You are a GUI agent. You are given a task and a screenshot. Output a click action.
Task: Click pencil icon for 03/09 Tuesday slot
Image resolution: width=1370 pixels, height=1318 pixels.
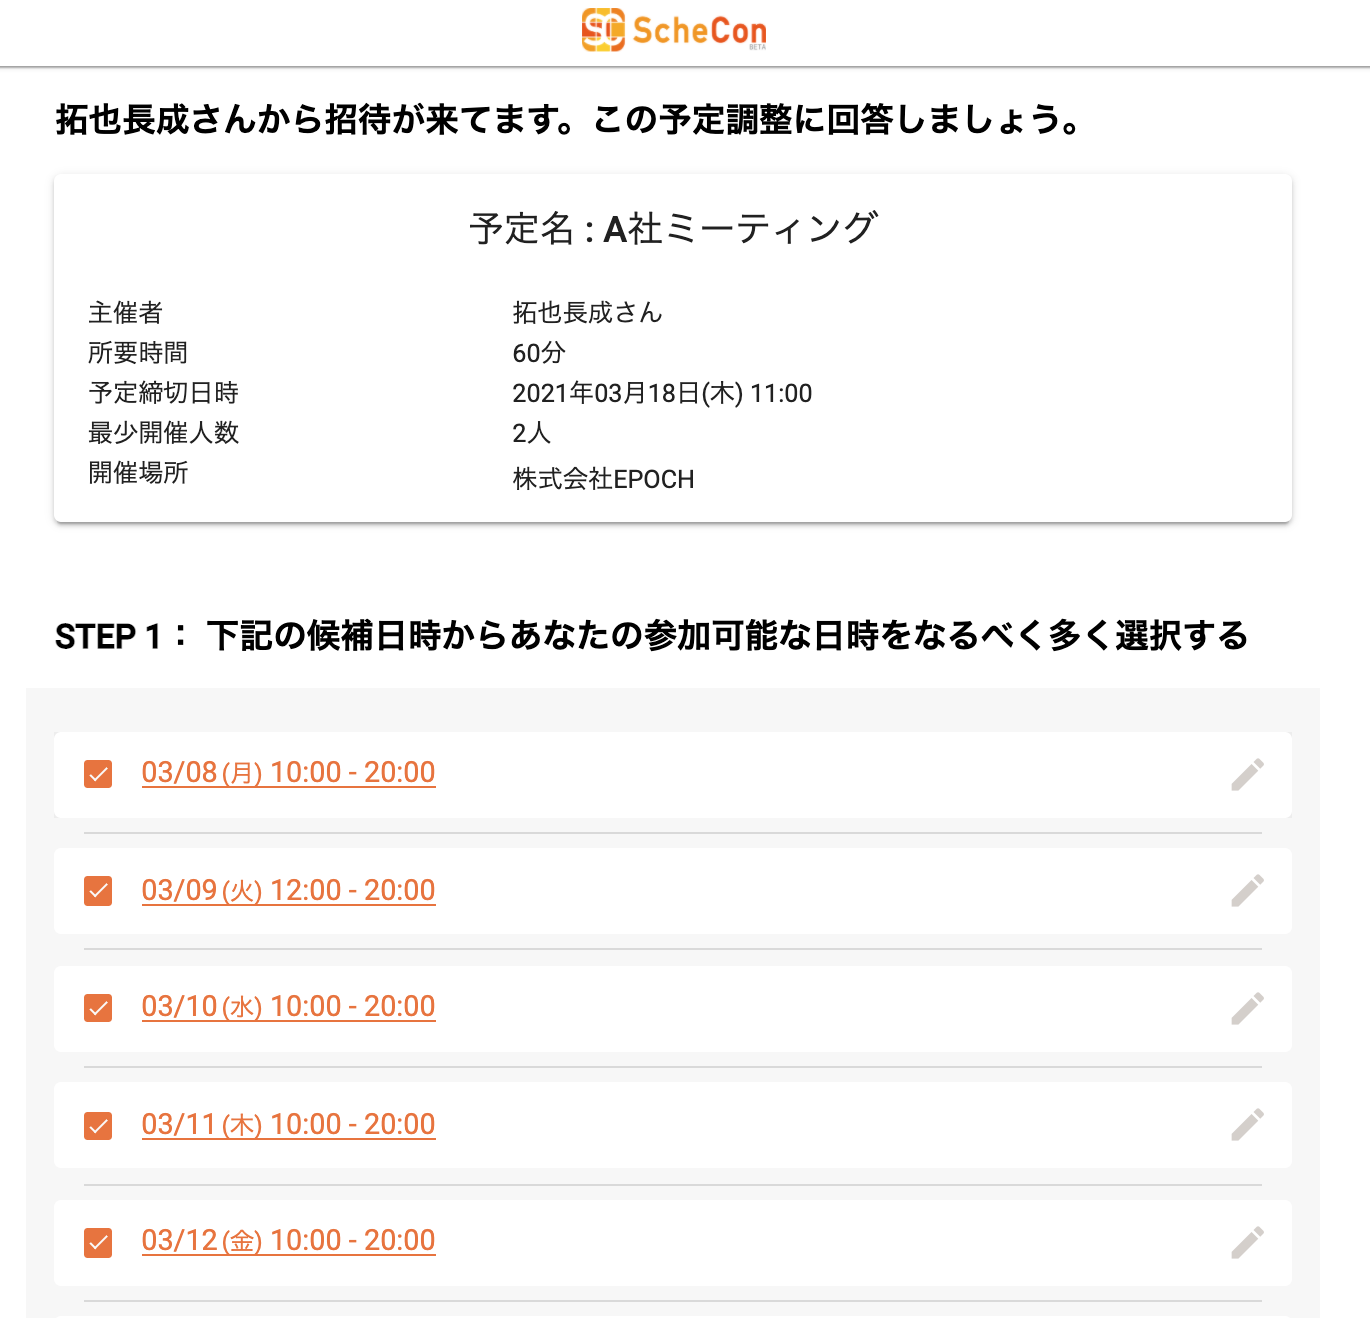[1247, 891]
